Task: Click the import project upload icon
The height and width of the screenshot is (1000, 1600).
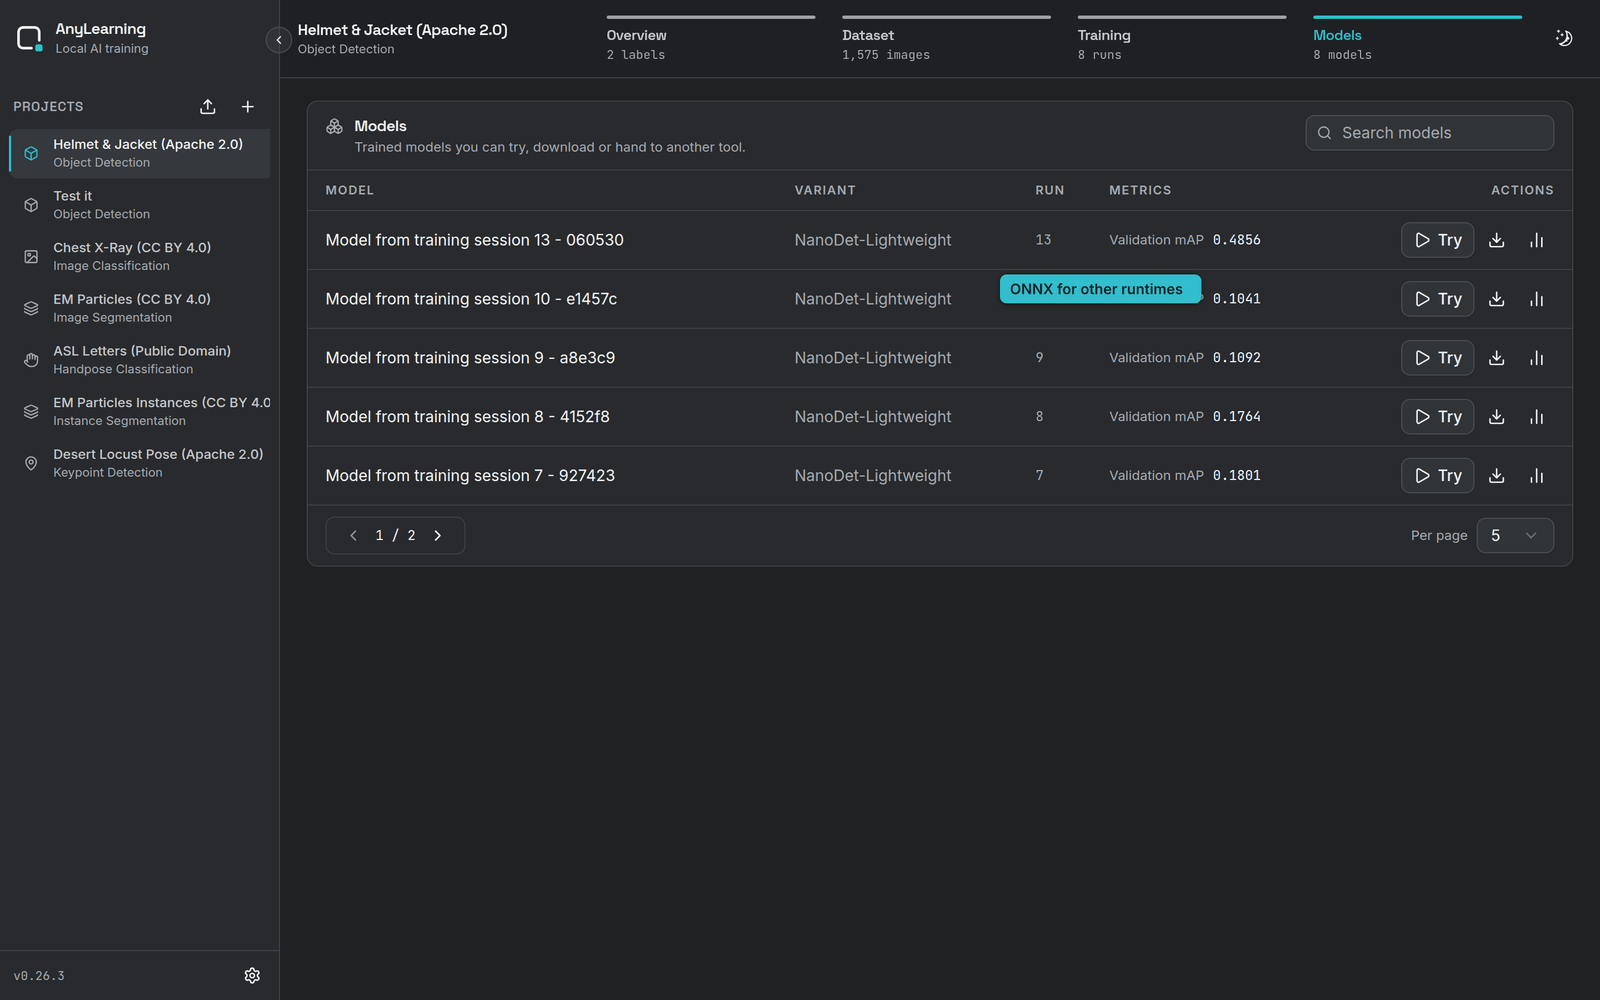Action: 208,107
